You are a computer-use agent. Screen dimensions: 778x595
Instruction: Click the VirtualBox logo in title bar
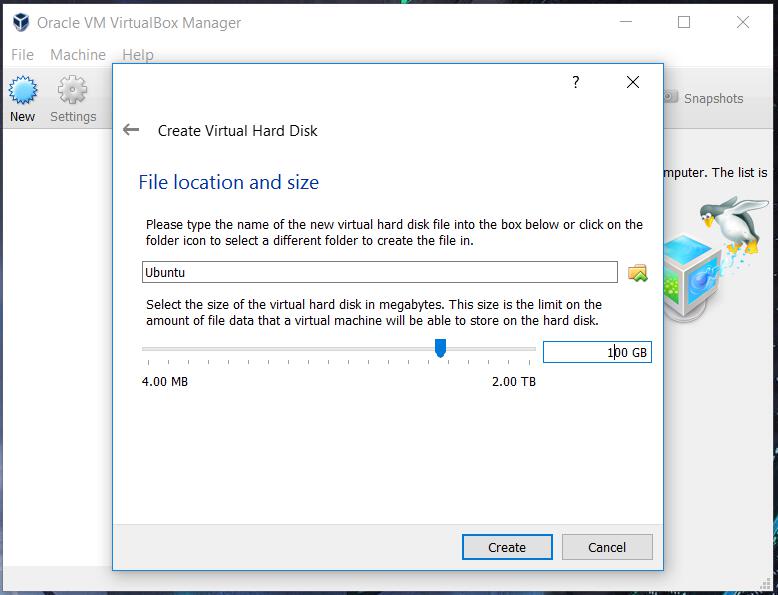[x=21, y=22]
